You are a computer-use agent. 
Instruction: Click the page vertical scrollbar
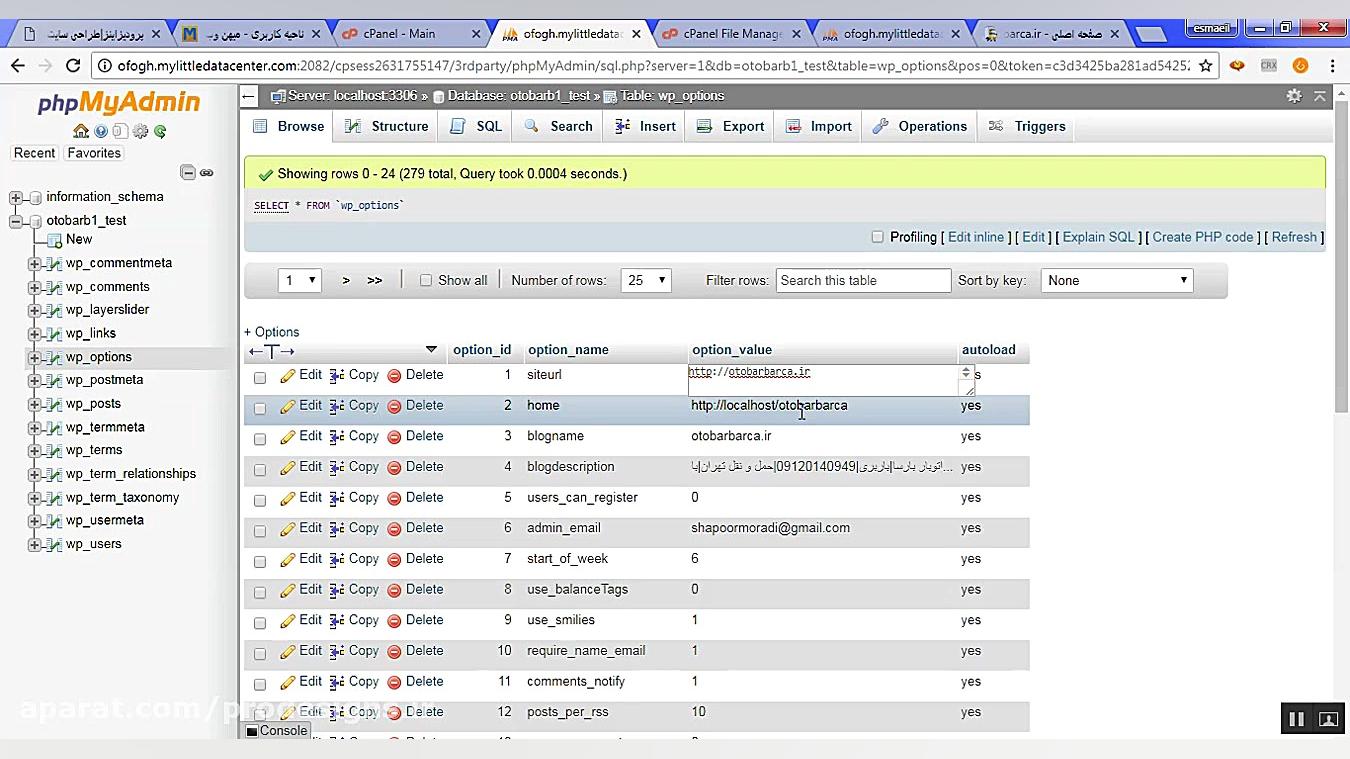1341,257
